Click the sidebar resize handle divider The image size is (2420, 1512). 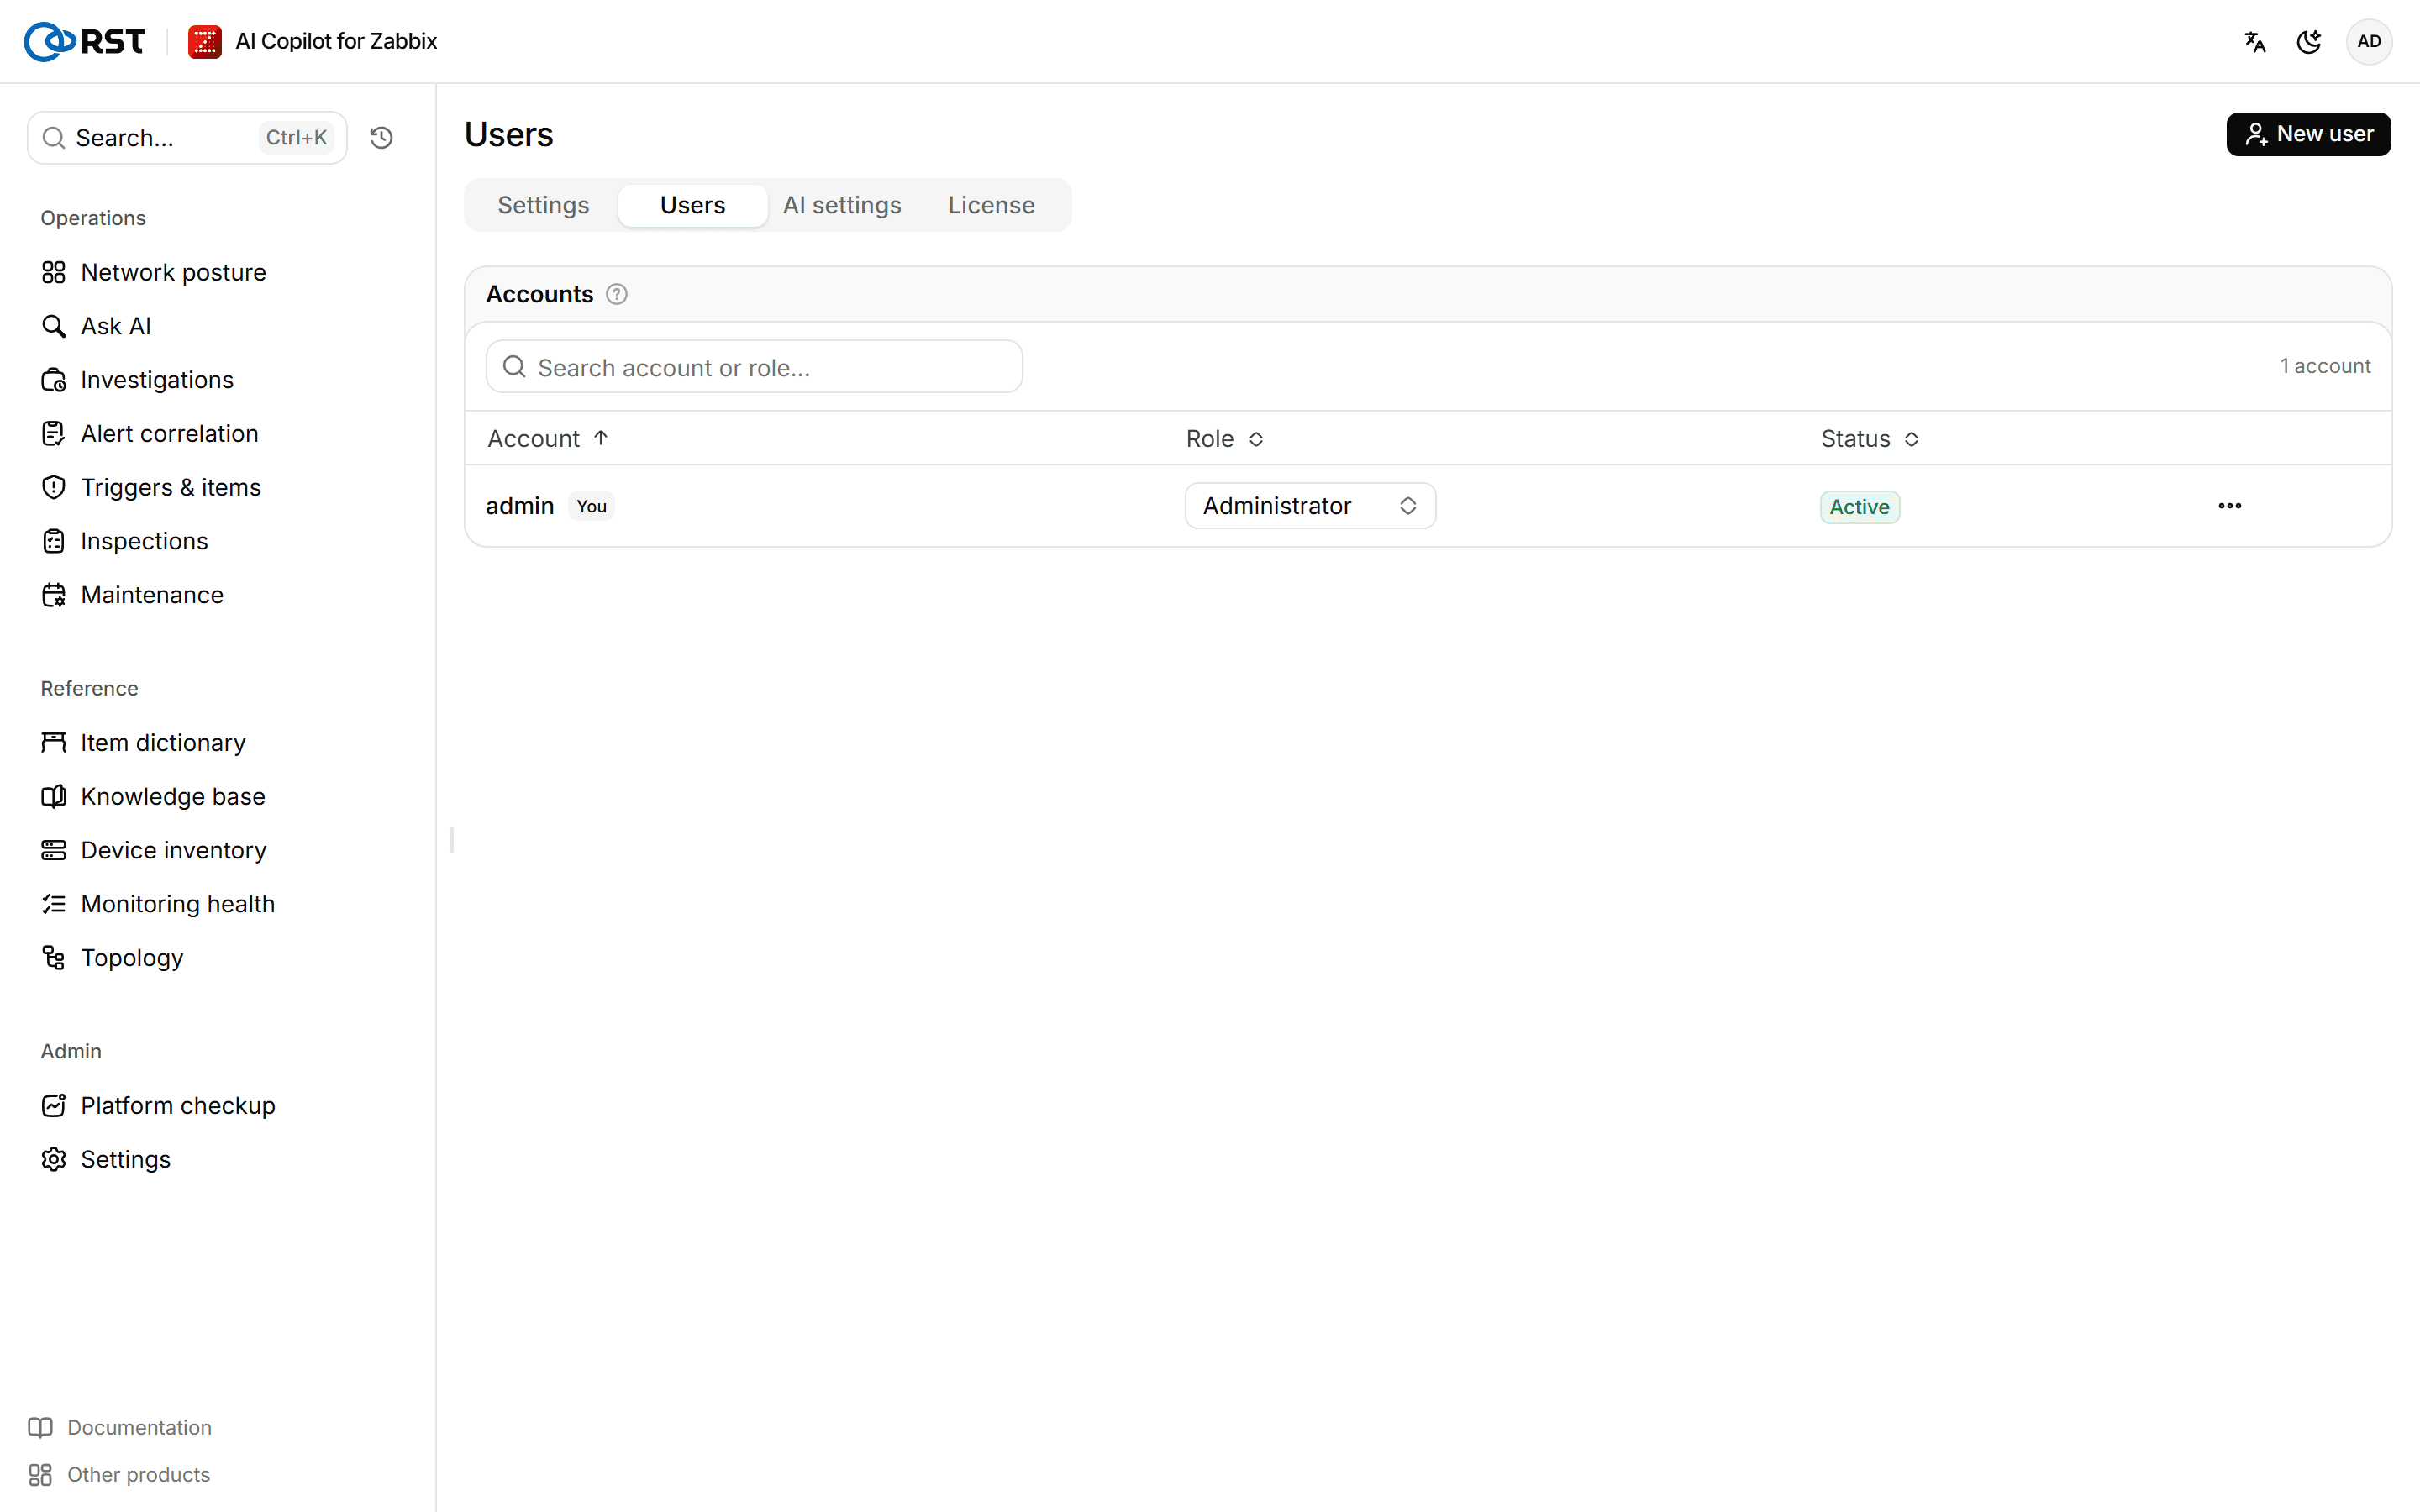(x=452, y=840)
